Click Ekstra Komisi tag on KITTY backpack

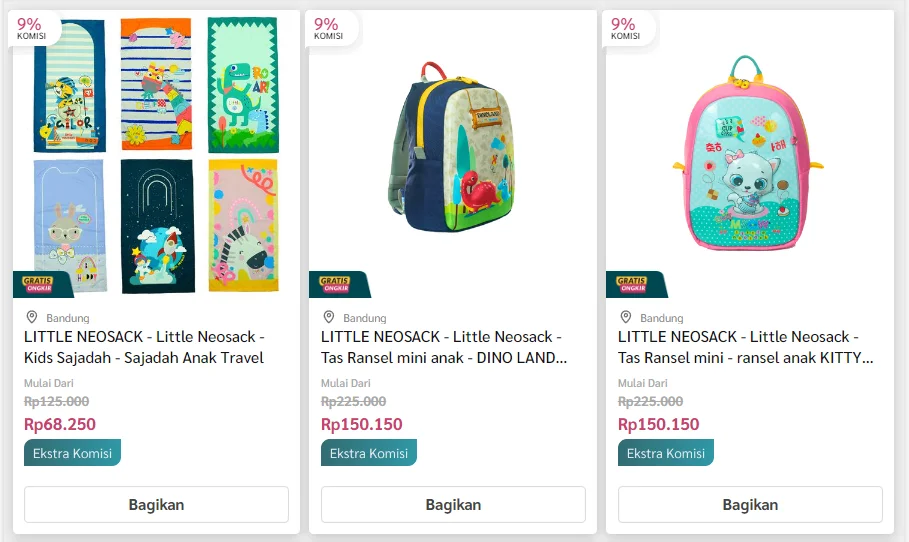point(666,453)
